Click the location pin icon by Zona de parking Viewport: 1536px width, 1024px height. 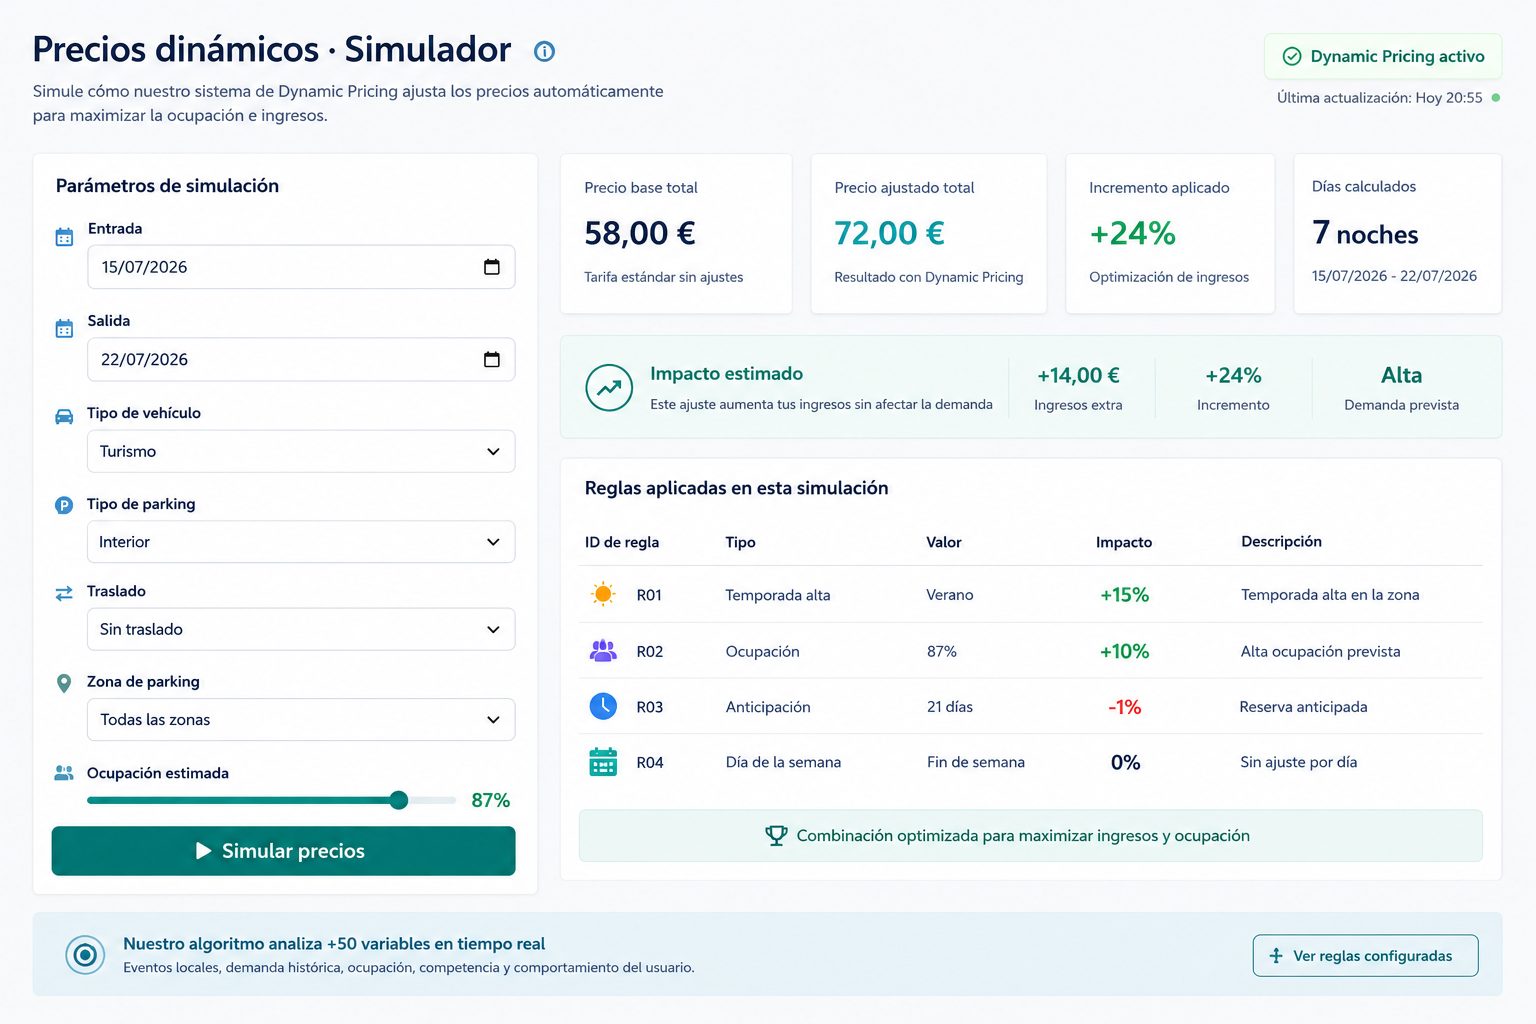pos(64,683)
